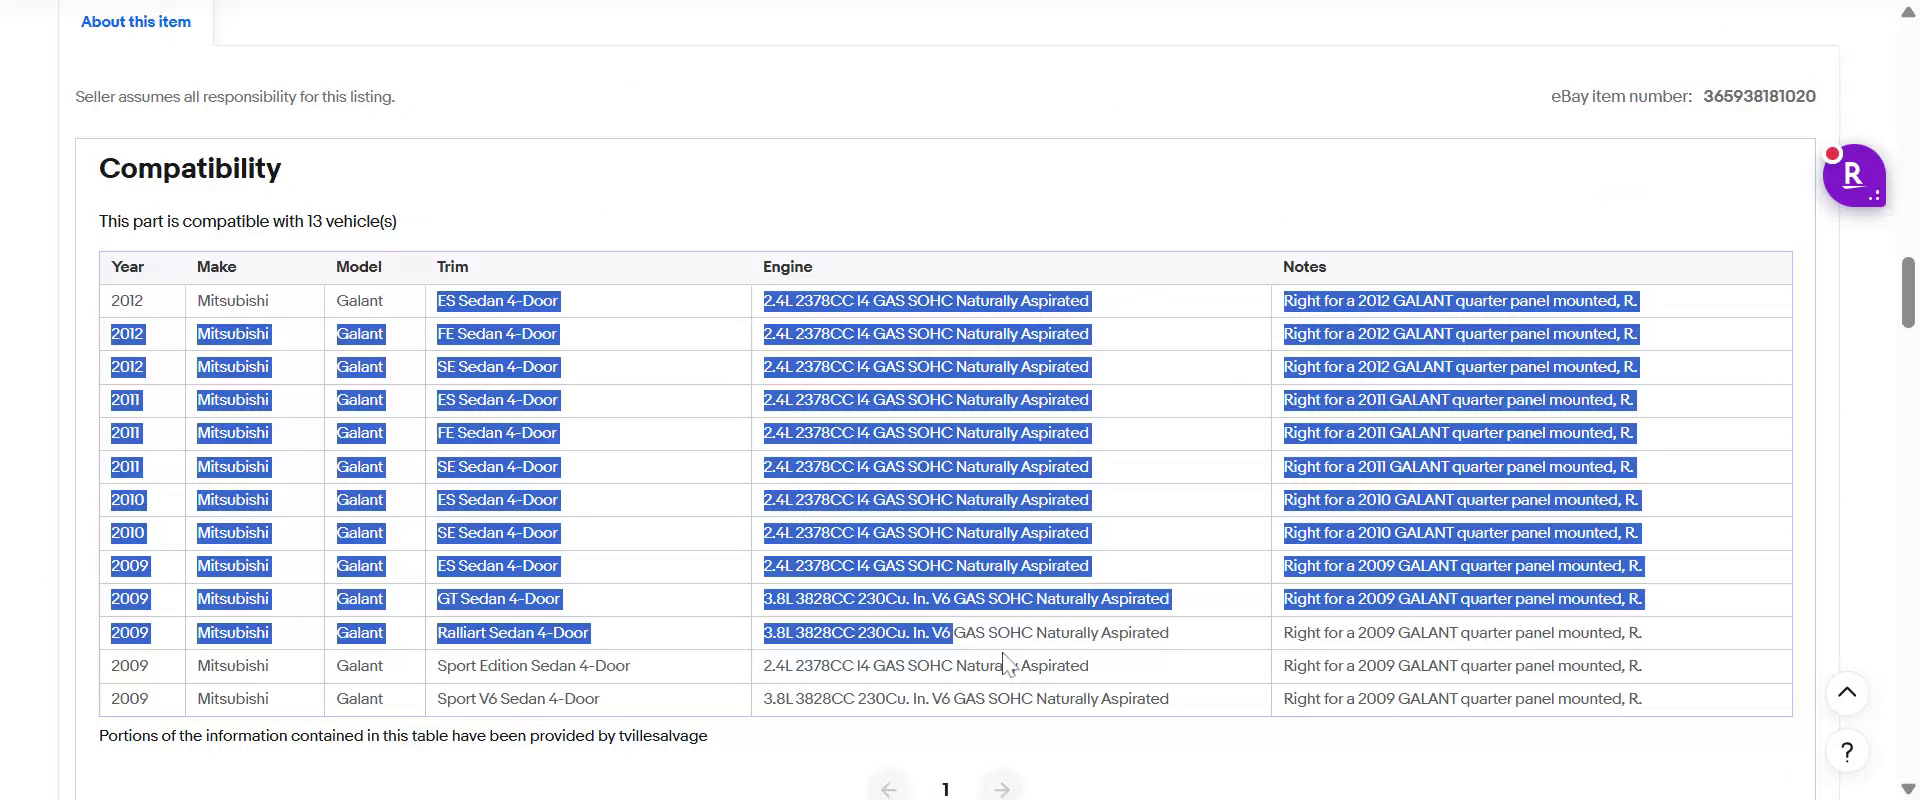Click 'SE Sedan 4-Door' in 2011 row
The width and height of the screenshot is (1920, 800).
coord(497,467)
